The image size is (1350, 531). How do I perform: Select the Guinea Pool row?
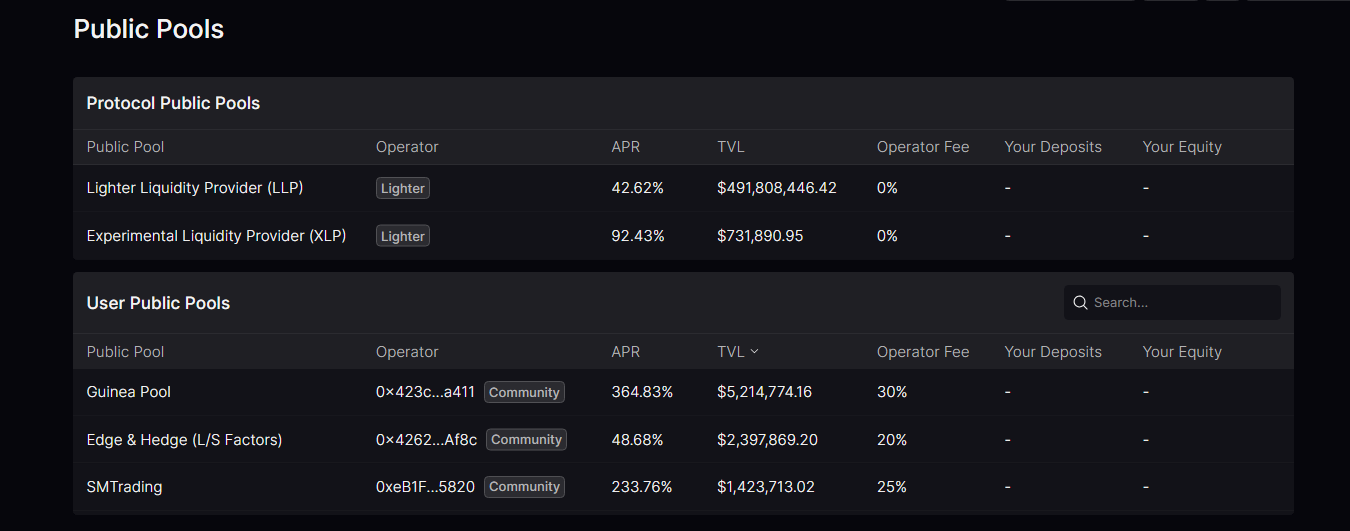129,392
